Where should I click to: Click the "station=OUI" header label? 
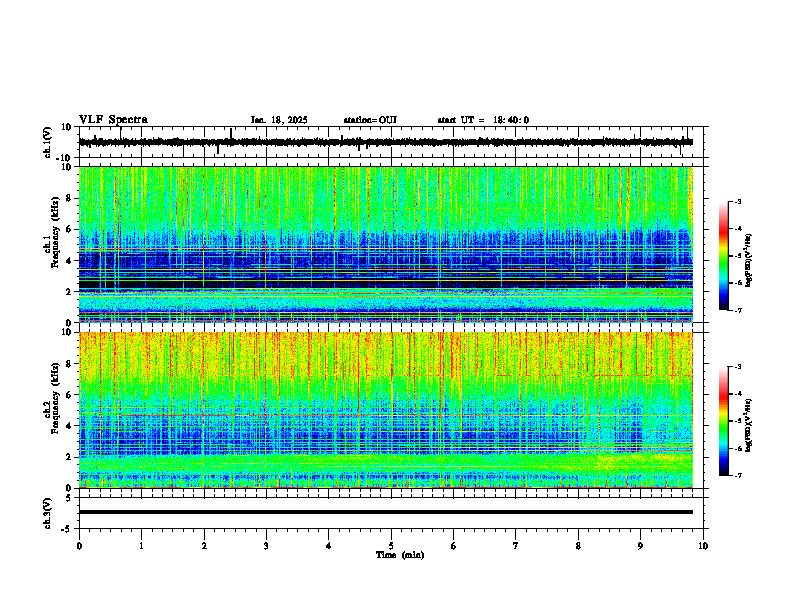tap(370, 120)
